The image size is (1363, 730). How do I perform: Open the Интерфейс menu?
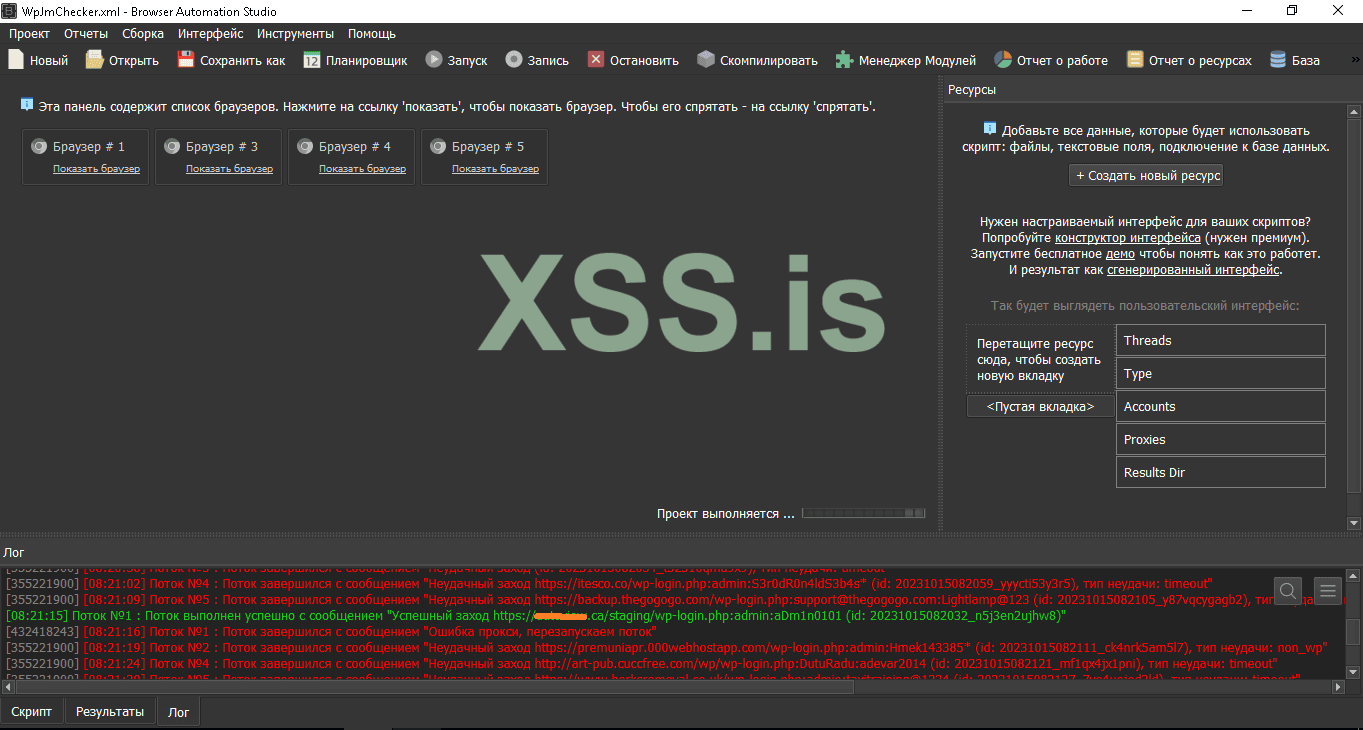[x=211, y=33]
